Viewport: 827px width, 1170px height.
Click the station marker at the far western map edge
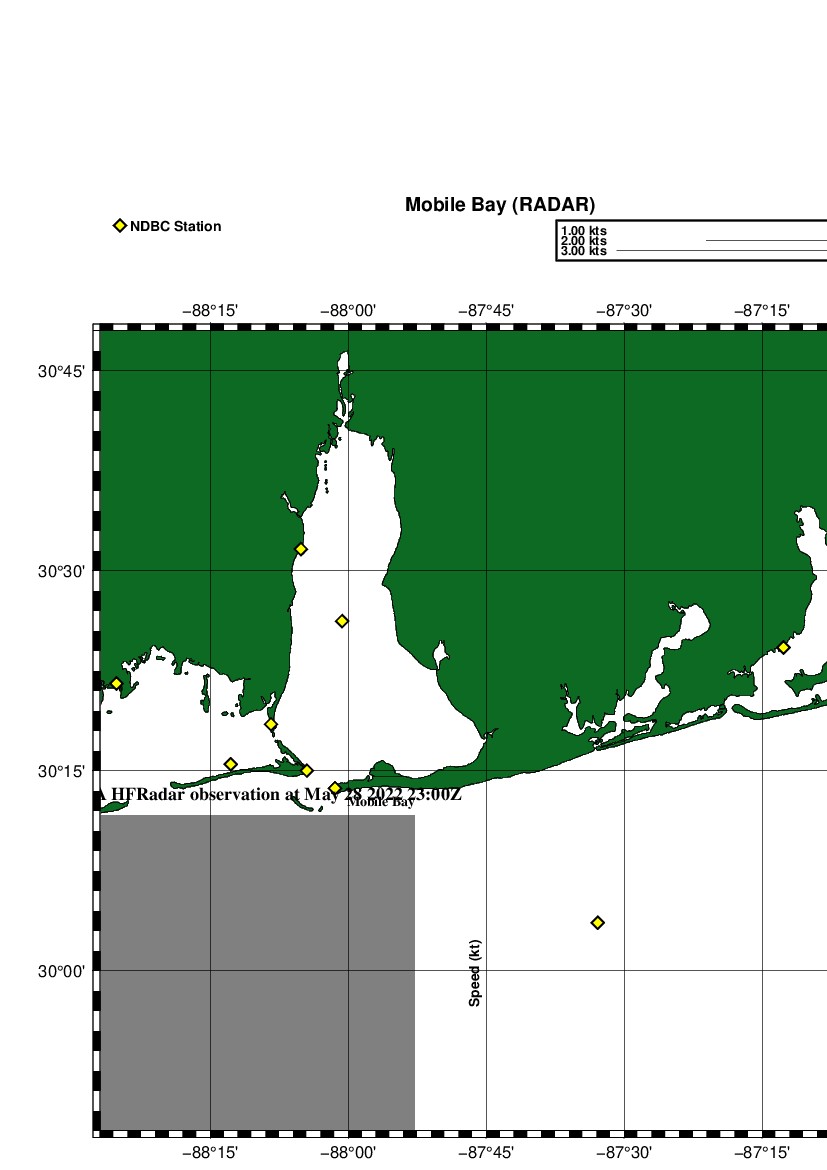point(116,684)
